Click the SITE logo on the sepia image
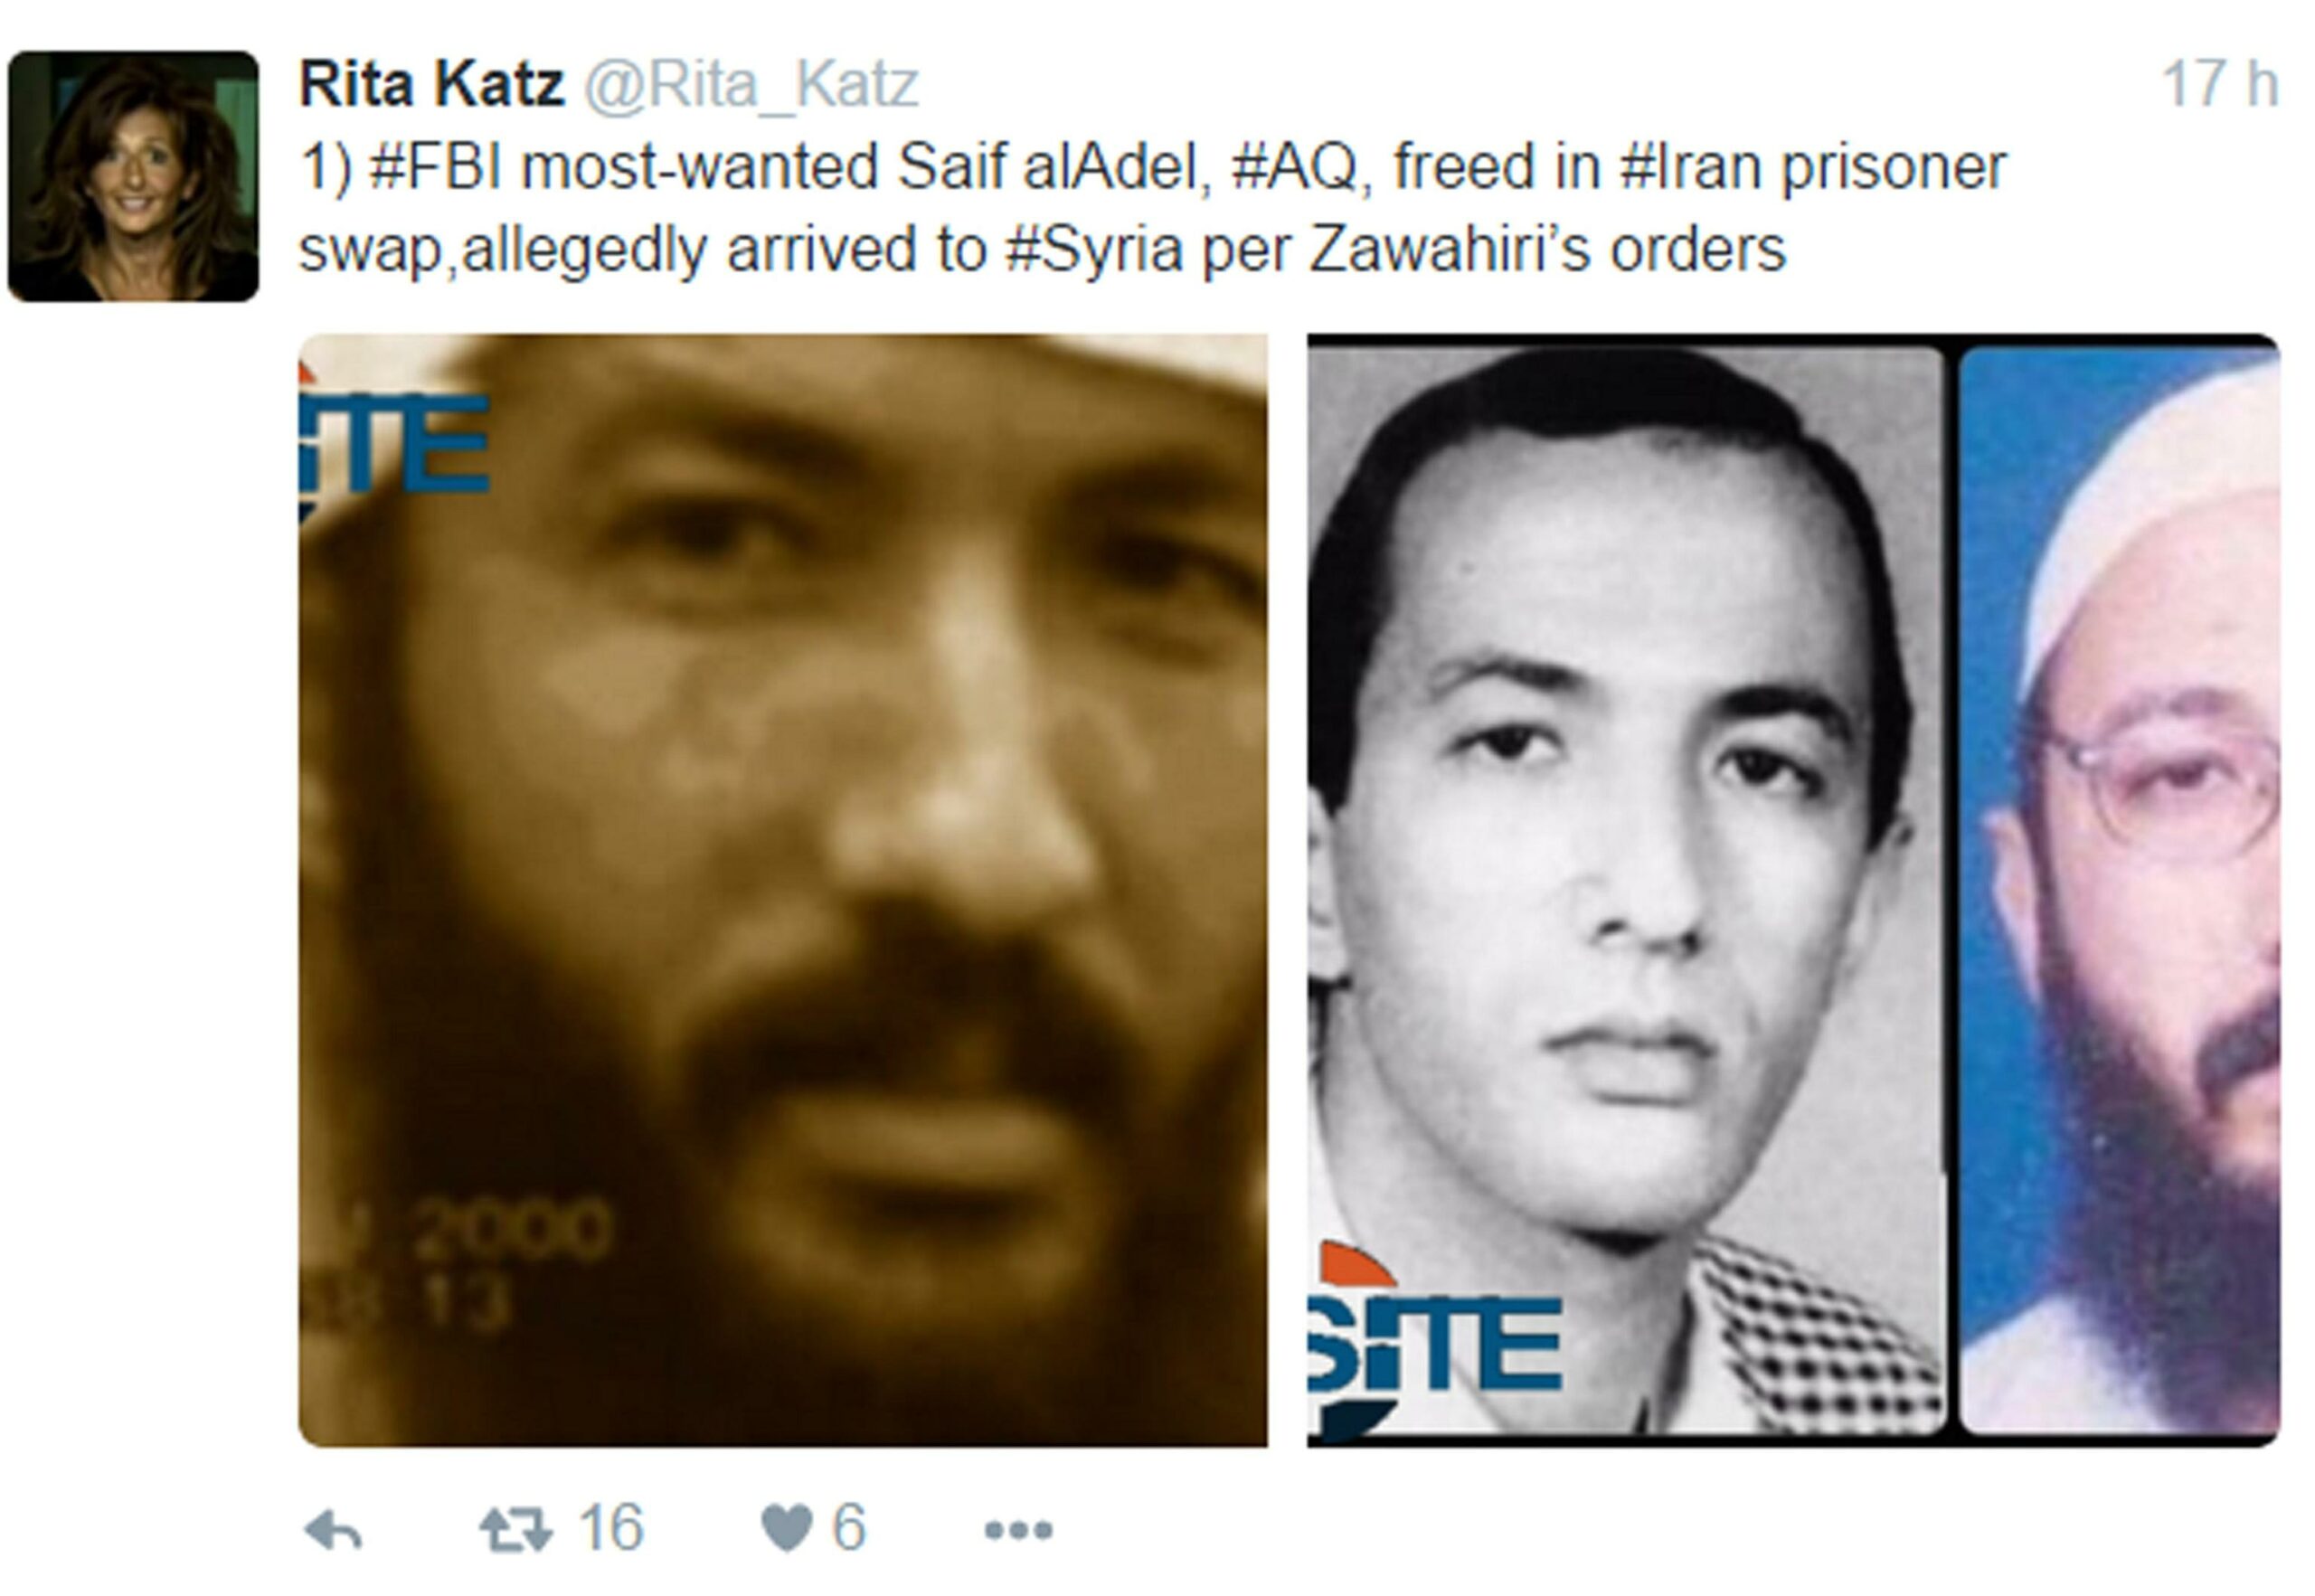 394,443
